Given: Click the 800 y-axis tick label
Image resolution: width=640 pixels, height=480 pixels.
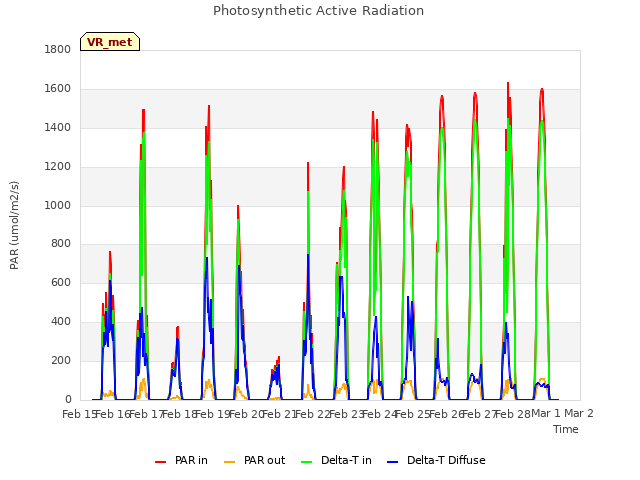Looking at the screenshot, I should (61, 244).
